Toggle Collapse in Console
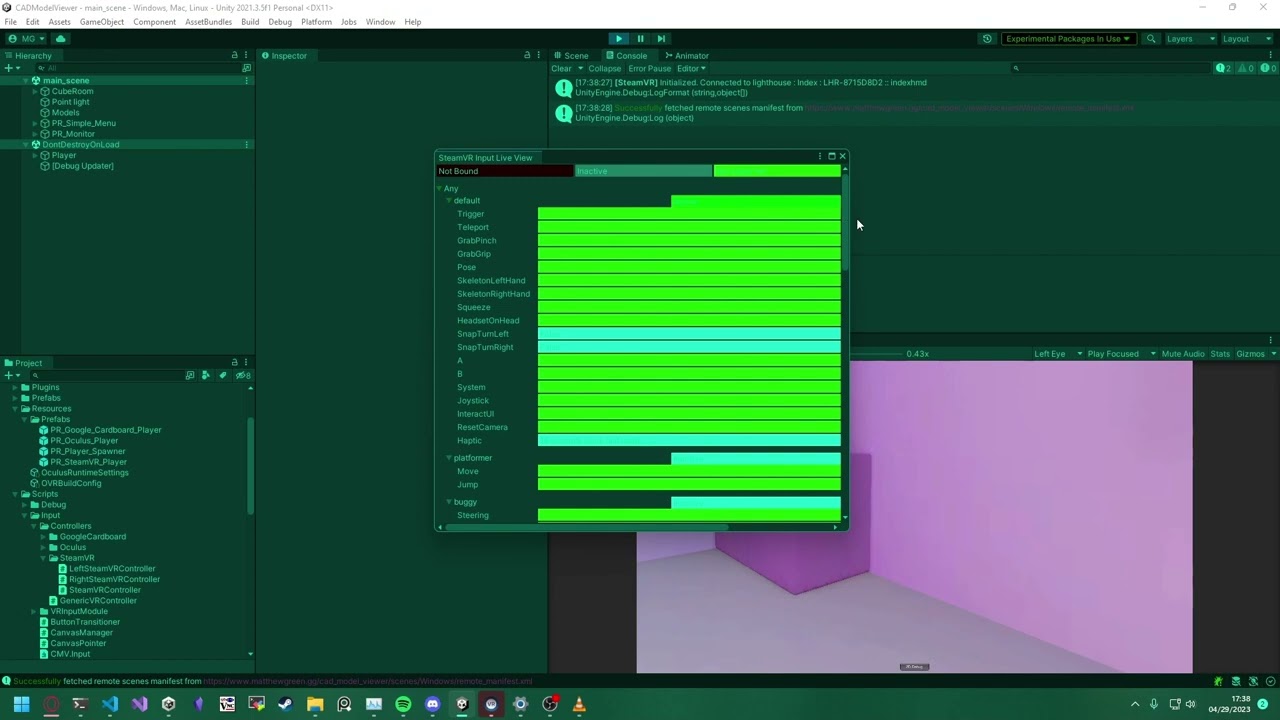The height and width of the screenshot is (720, 1280). point(604,69)
